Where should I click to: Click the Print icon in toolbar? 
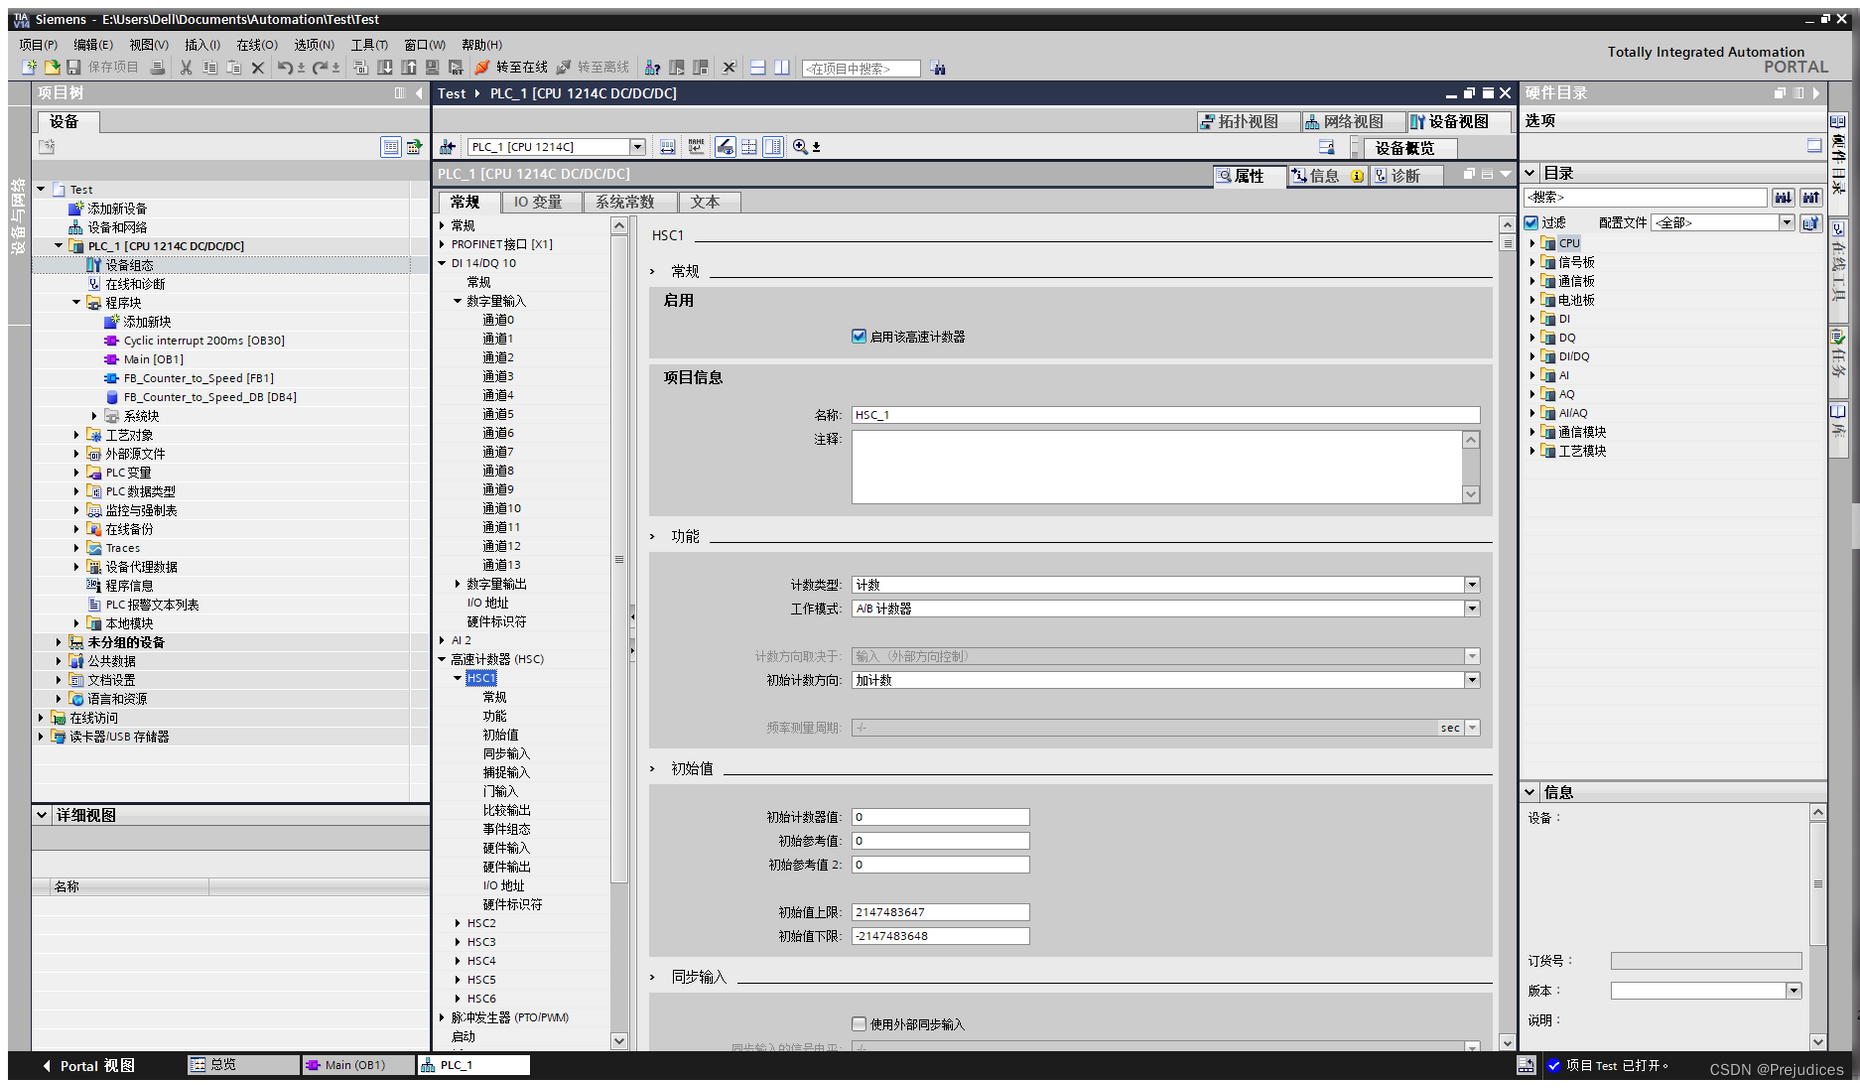(158, 67)
